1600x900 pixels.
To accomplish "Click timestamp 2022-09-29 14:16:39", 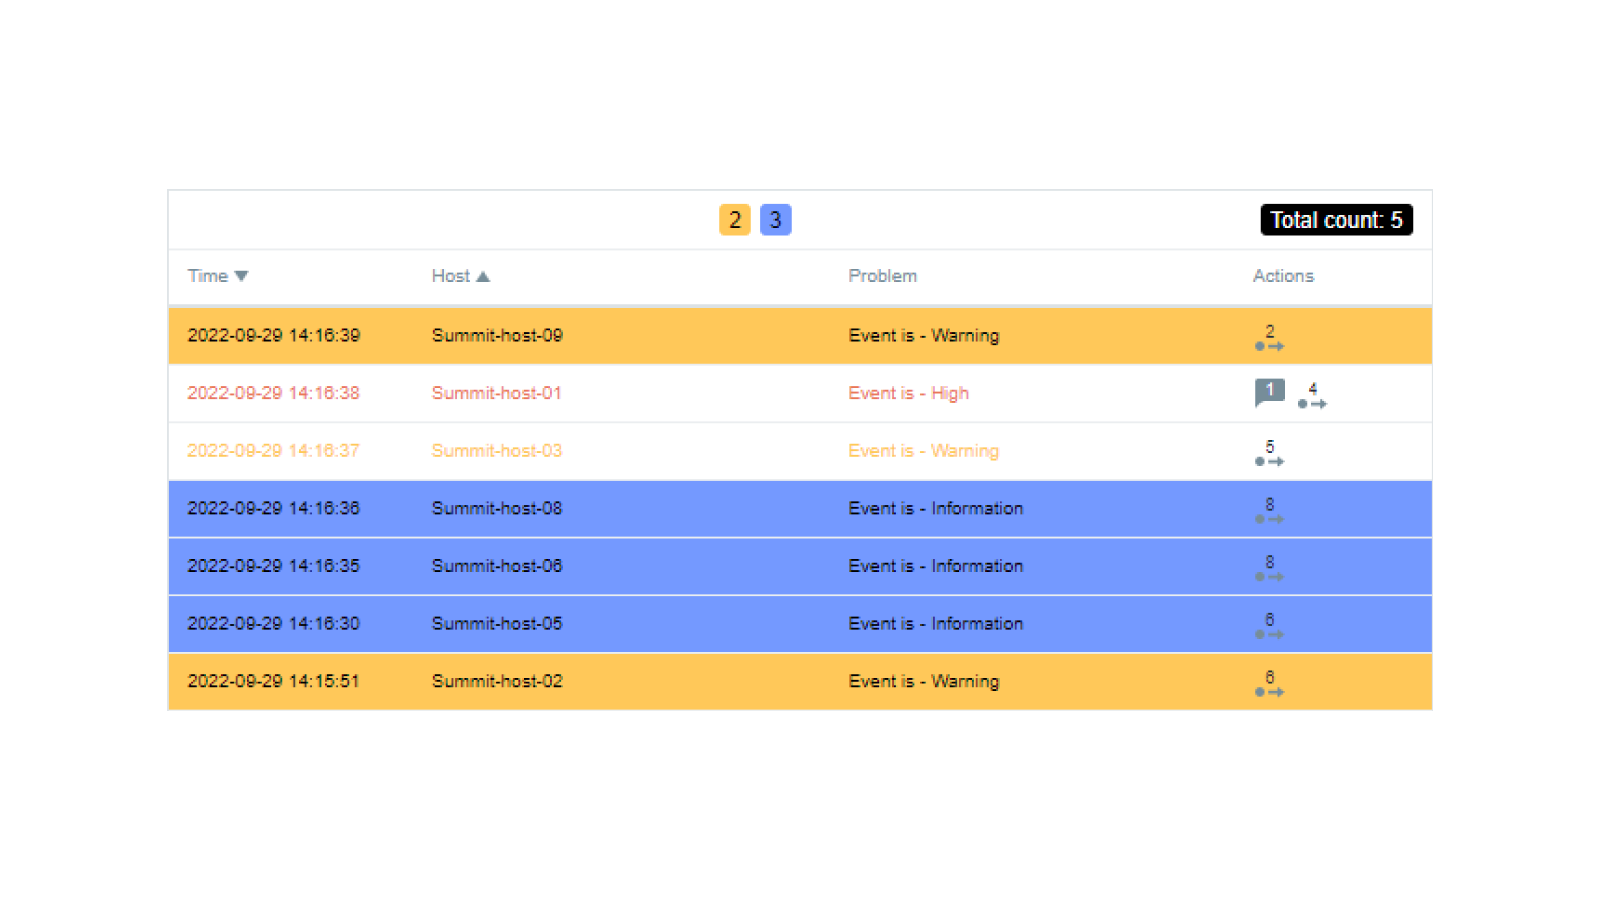I will click(273, 335).
